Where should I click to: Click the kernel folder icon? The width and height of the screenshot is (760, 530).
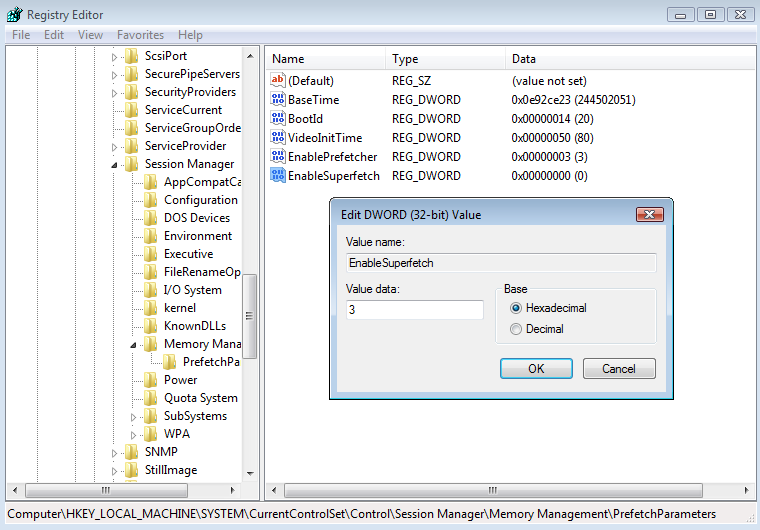[x=151, y=308]
